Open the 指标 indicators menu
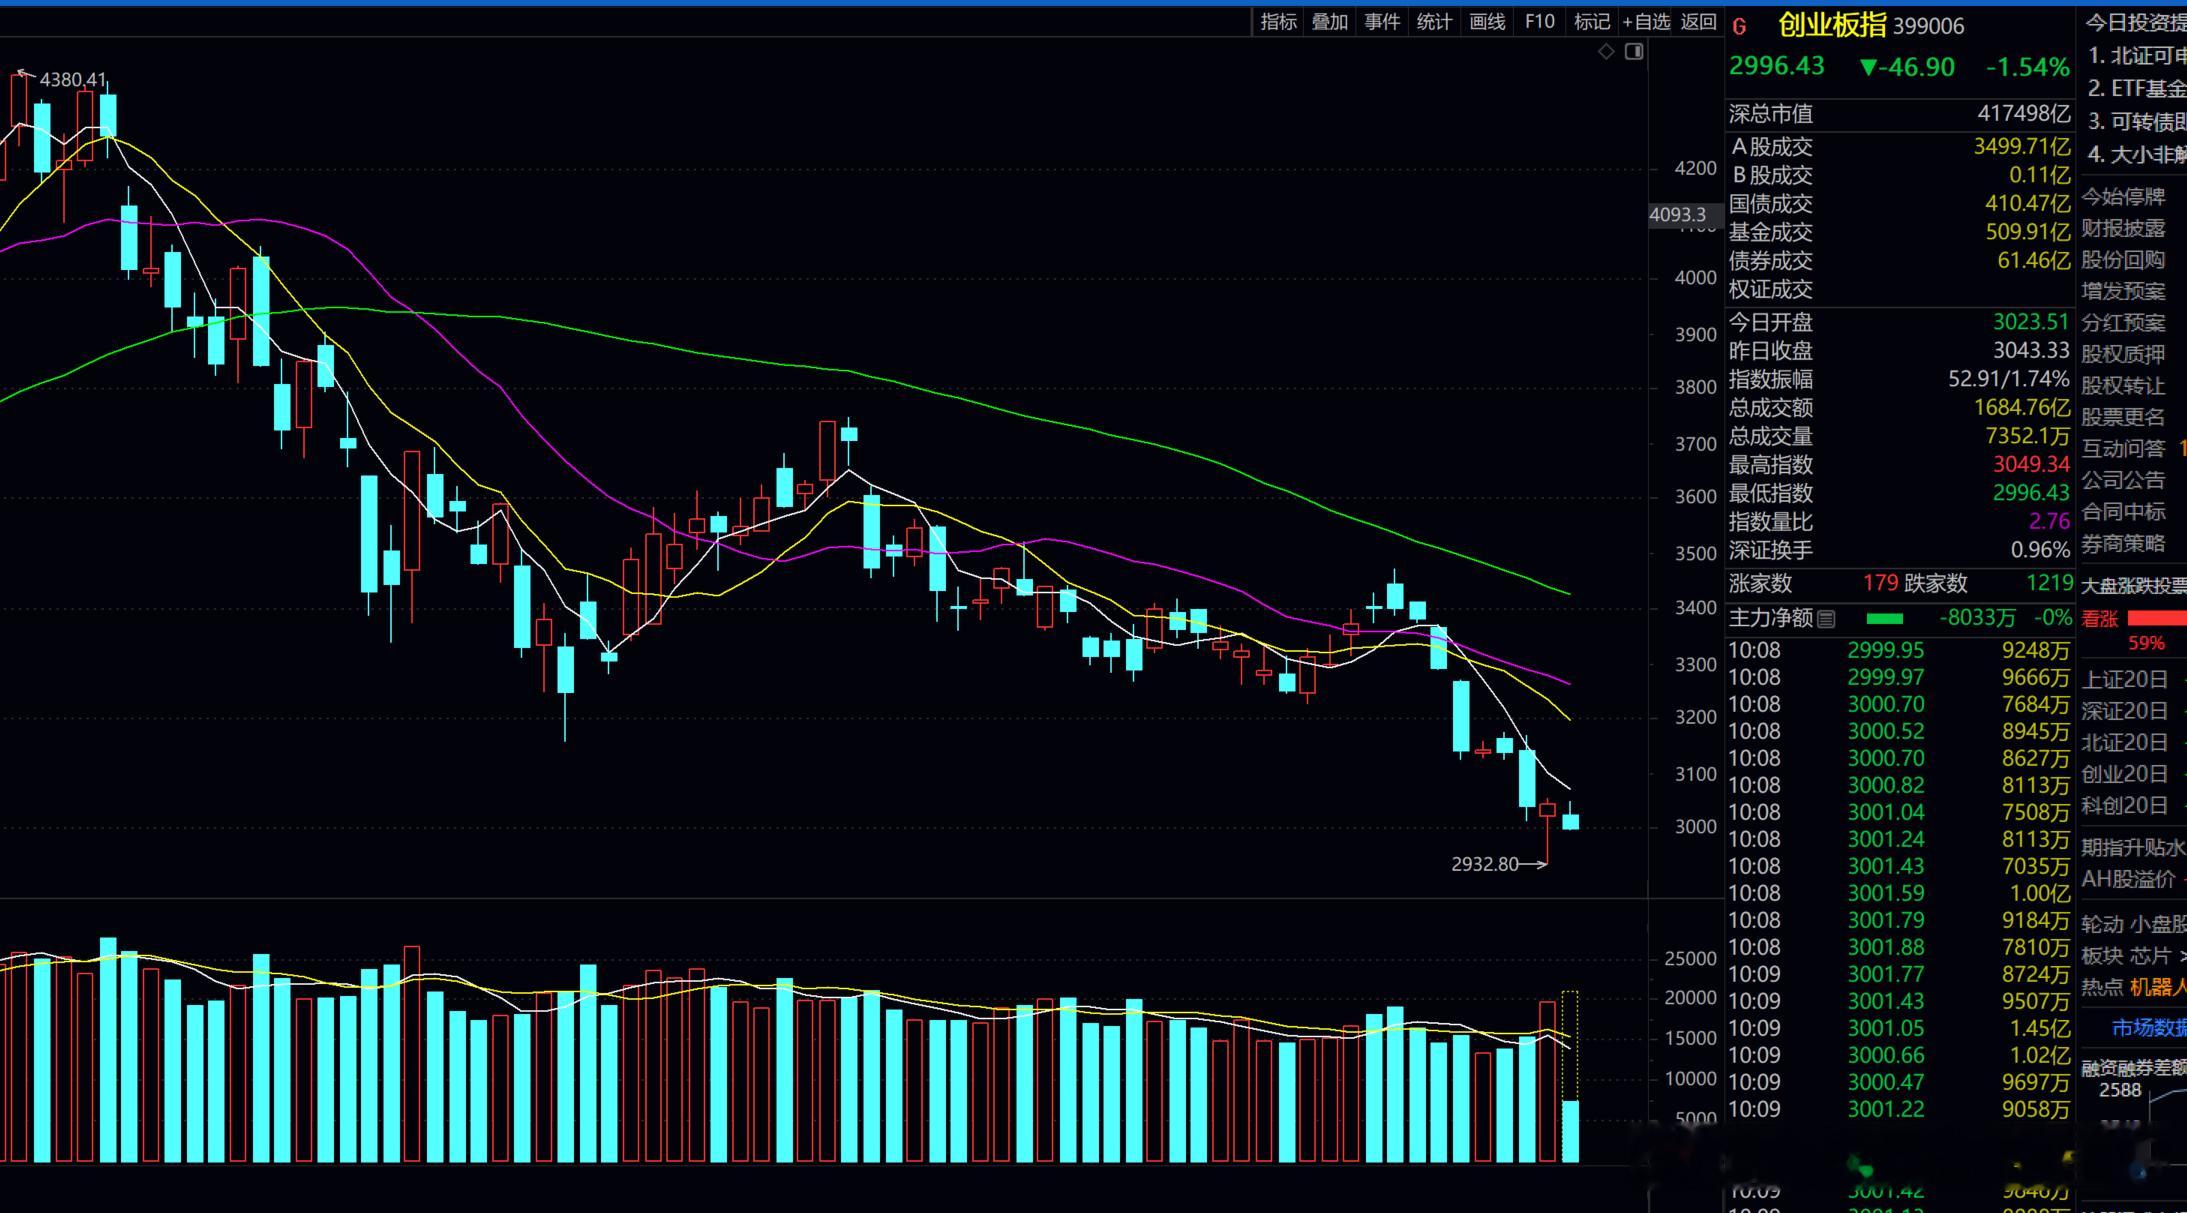 [x=1278, y=22]
